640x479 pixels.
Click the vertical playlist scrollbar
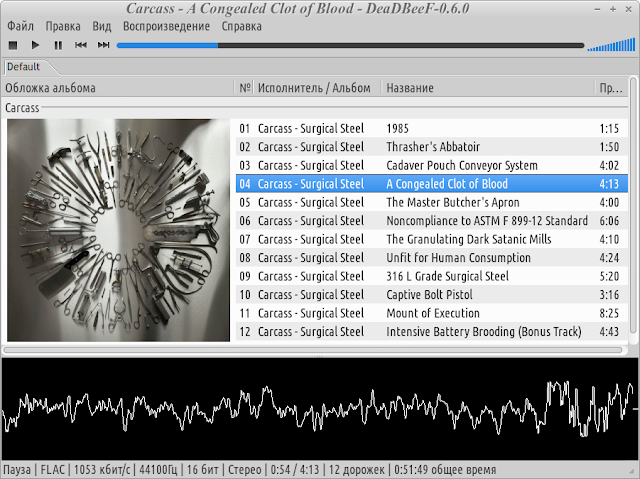pos(633,204)
